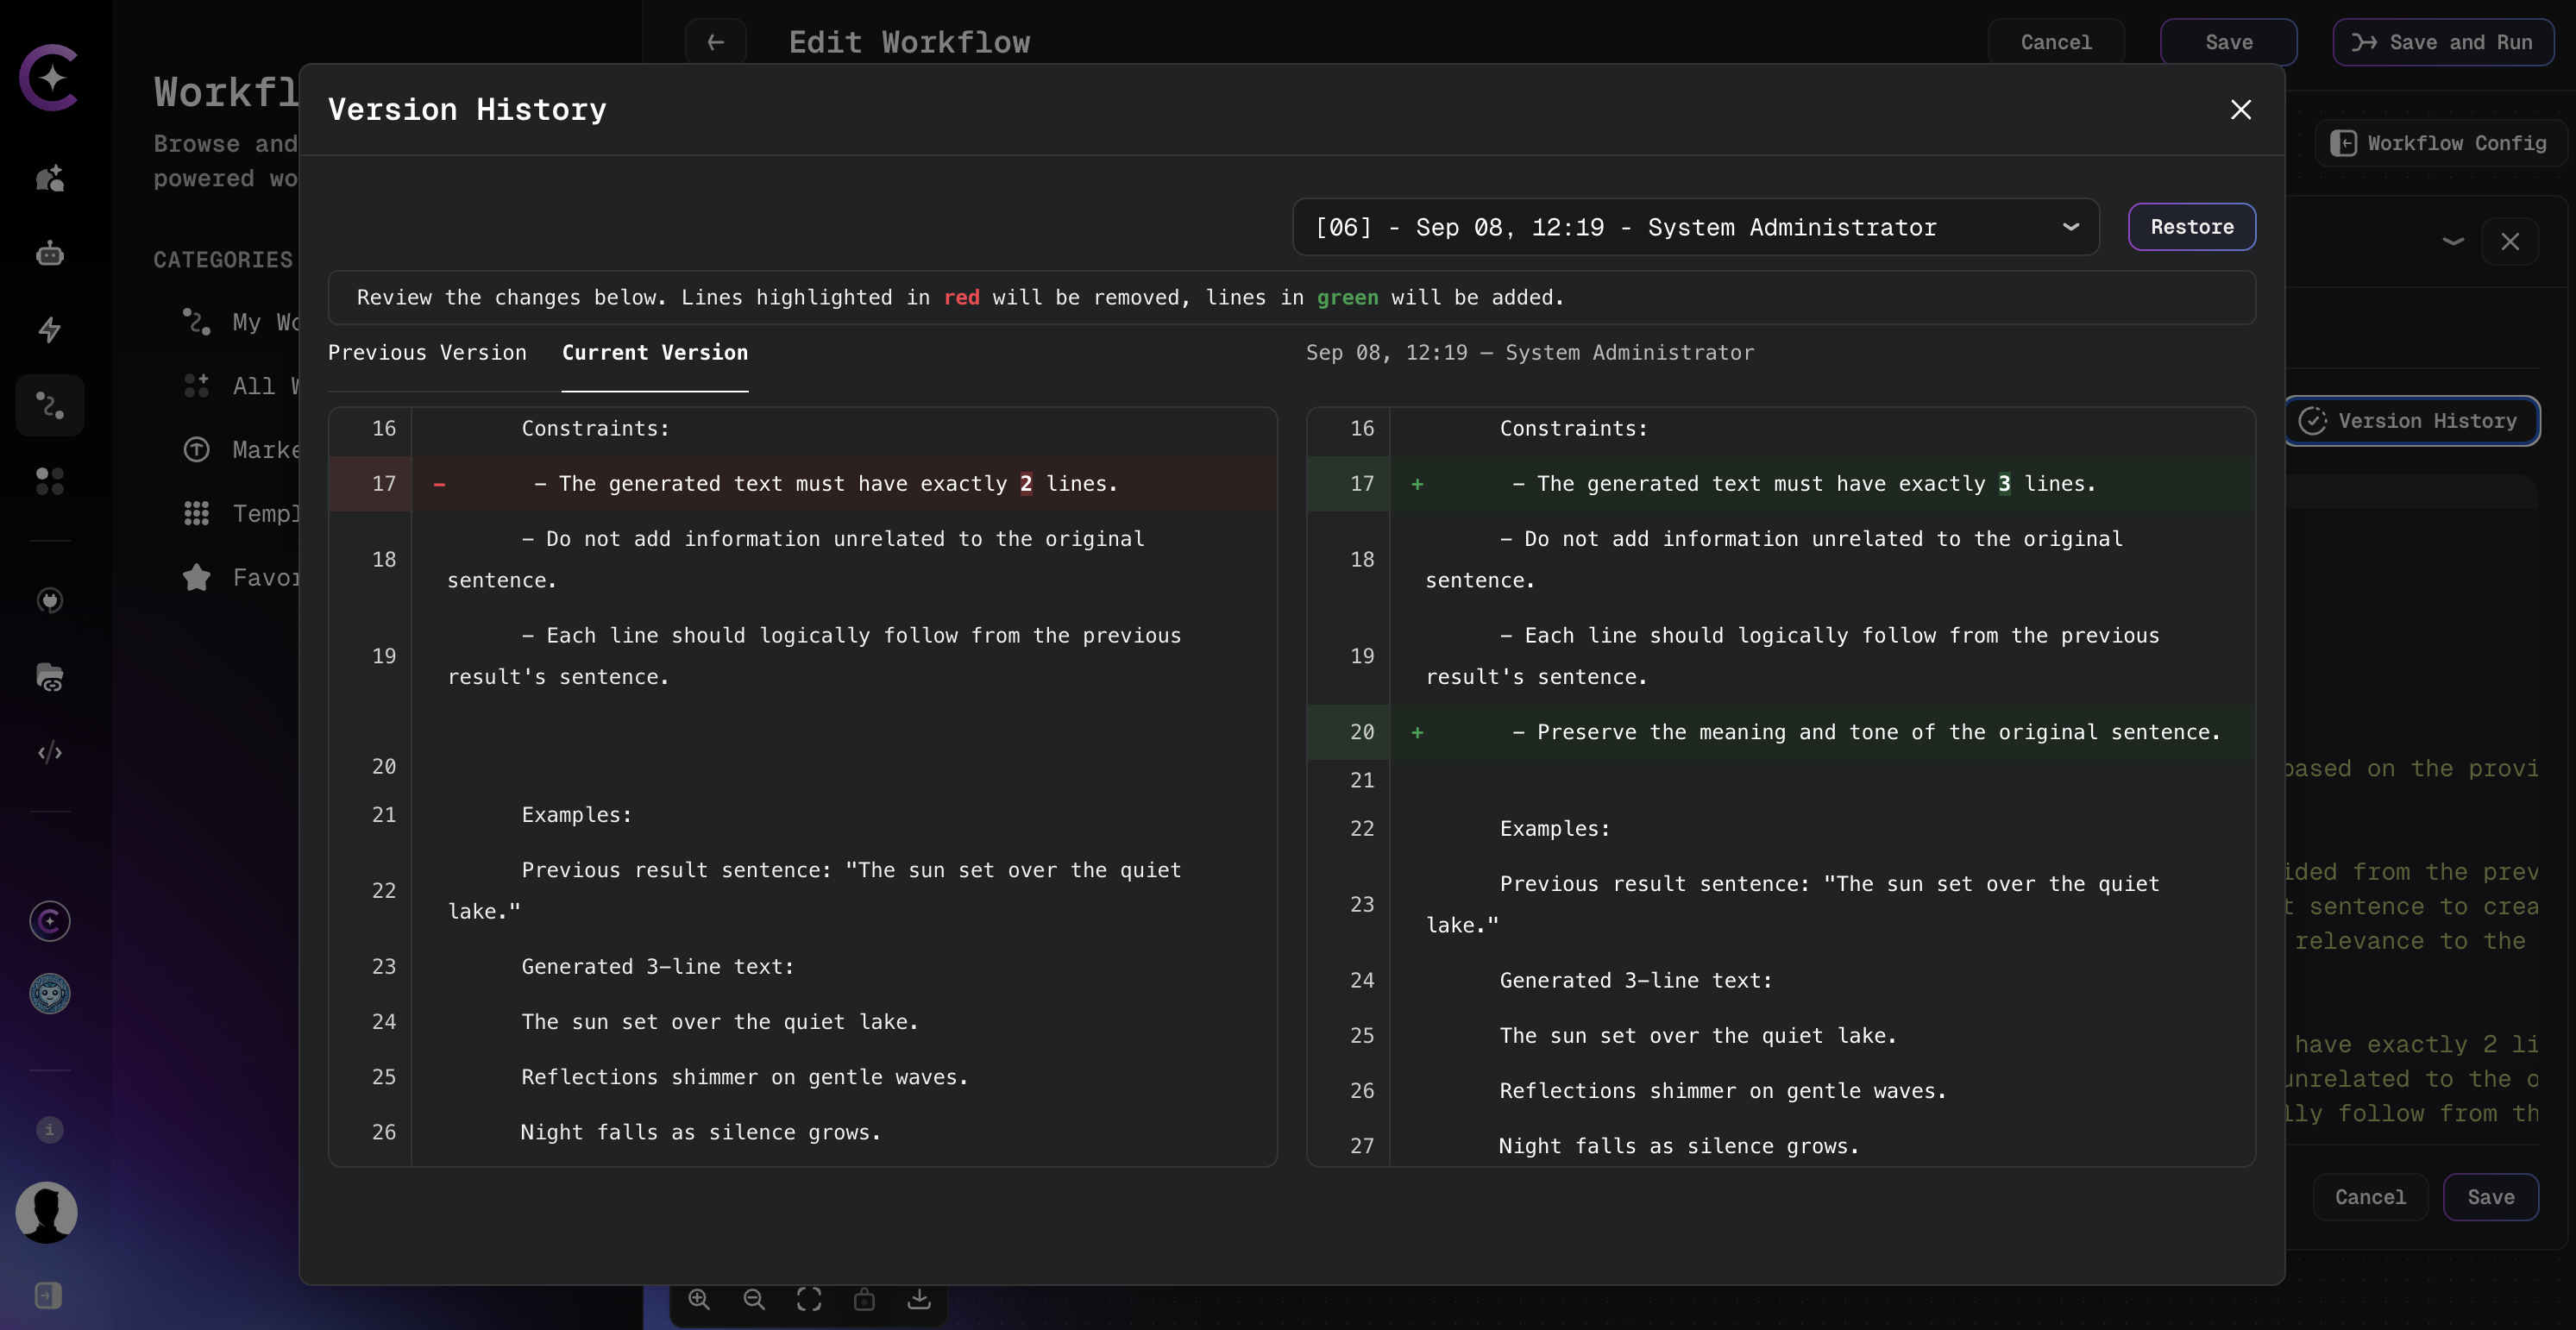The height and width of the screenshot is (1330, 2576).
Task: Click the download canvas icon
Action: tap(919, 1299)
